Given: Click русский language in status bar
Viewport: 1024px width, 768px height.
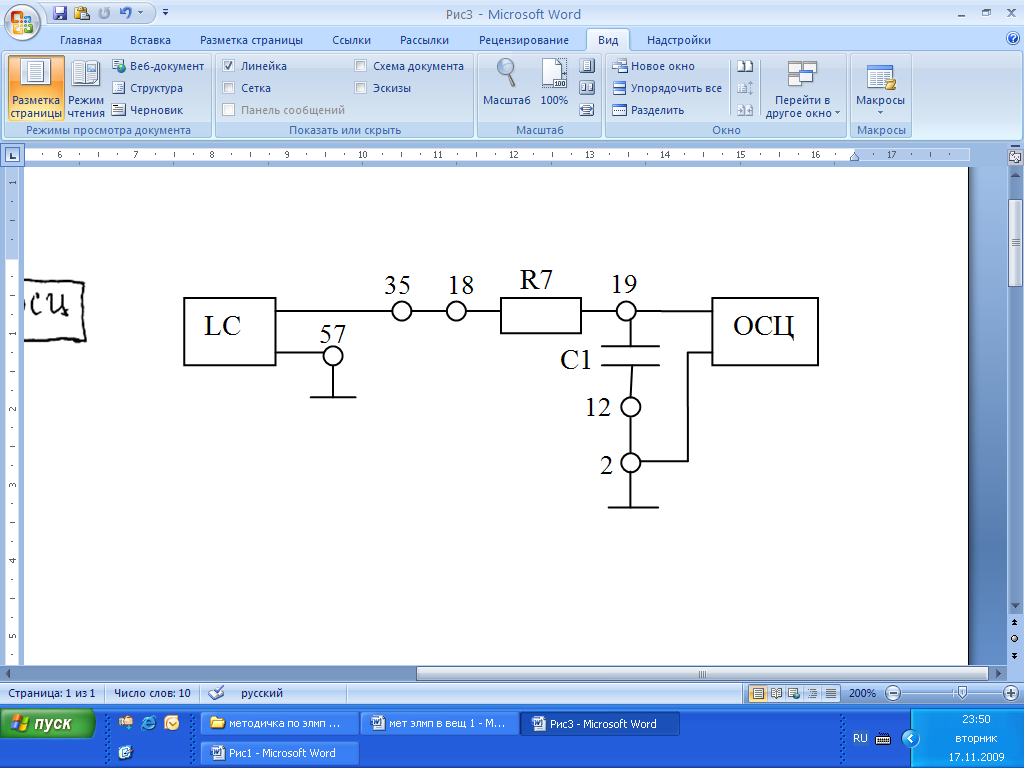Looking at the screenshot, I should tap(262, 694).
